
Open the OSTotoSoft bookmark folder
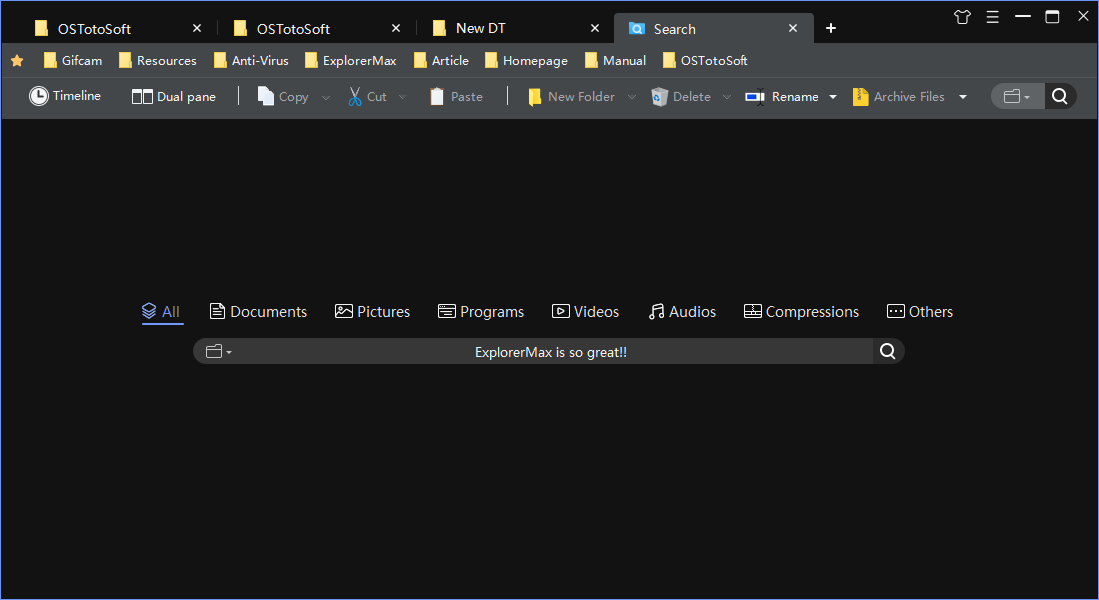tap(705, 61)
